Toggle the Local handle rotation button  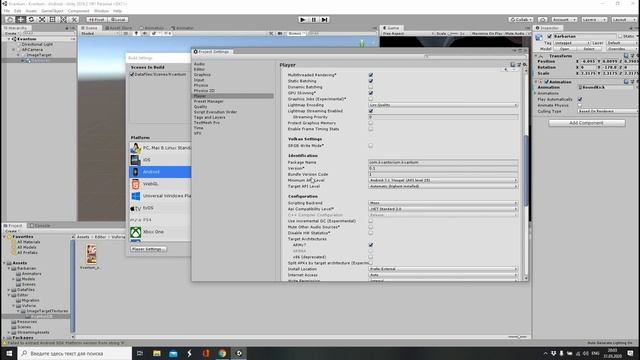(x=118, y=20)
